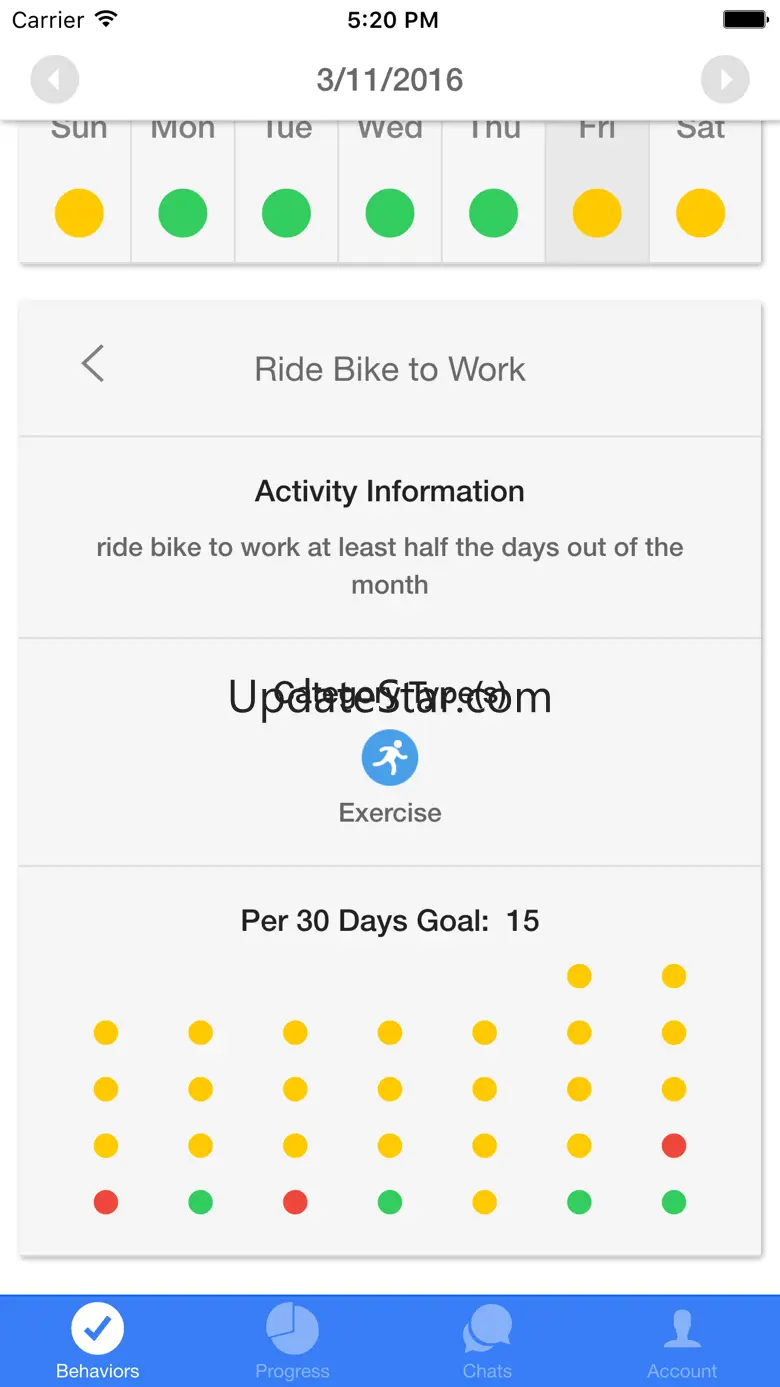
Task: Open the Chats tab
Action: (487, 1342)
